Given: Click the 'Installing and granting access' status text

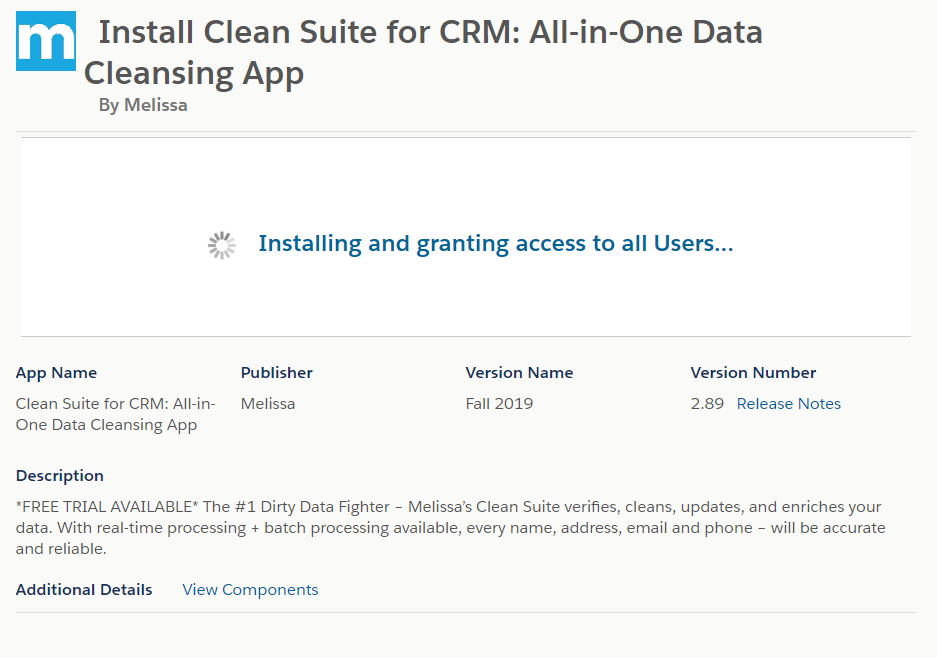Looking at the screenshot, I should [x=495, y=244].
